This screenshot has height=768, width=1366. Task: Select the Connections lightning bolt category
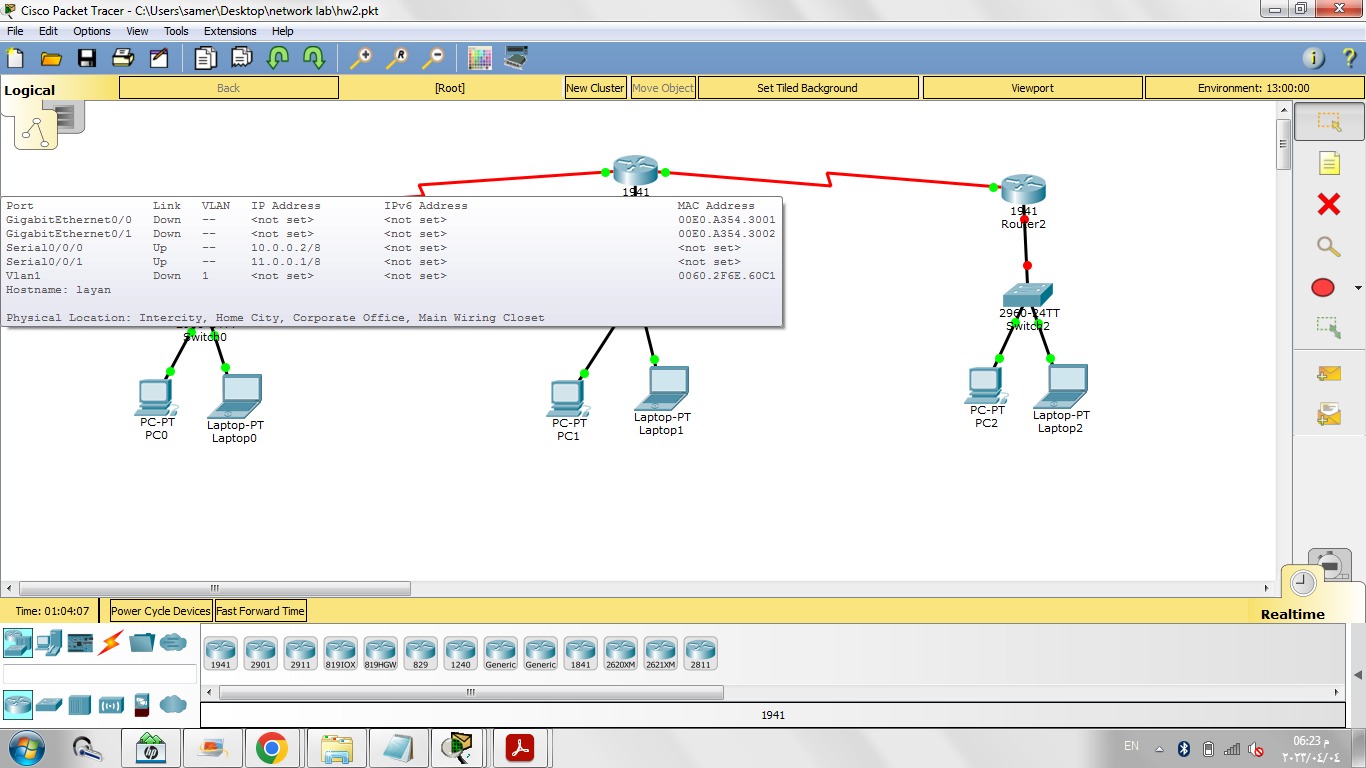[x=111, y=642]
